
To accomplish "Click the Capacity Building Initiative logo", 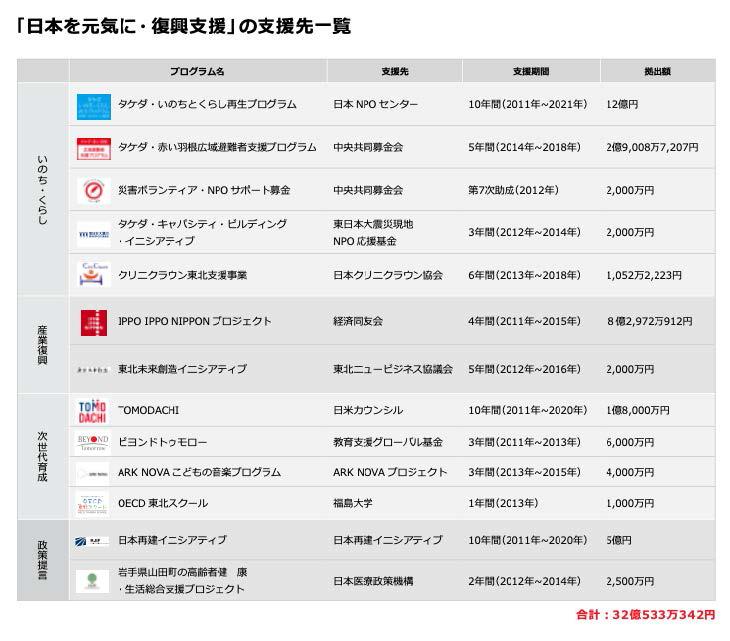I will pyautogui.click(x=94, y=235).
